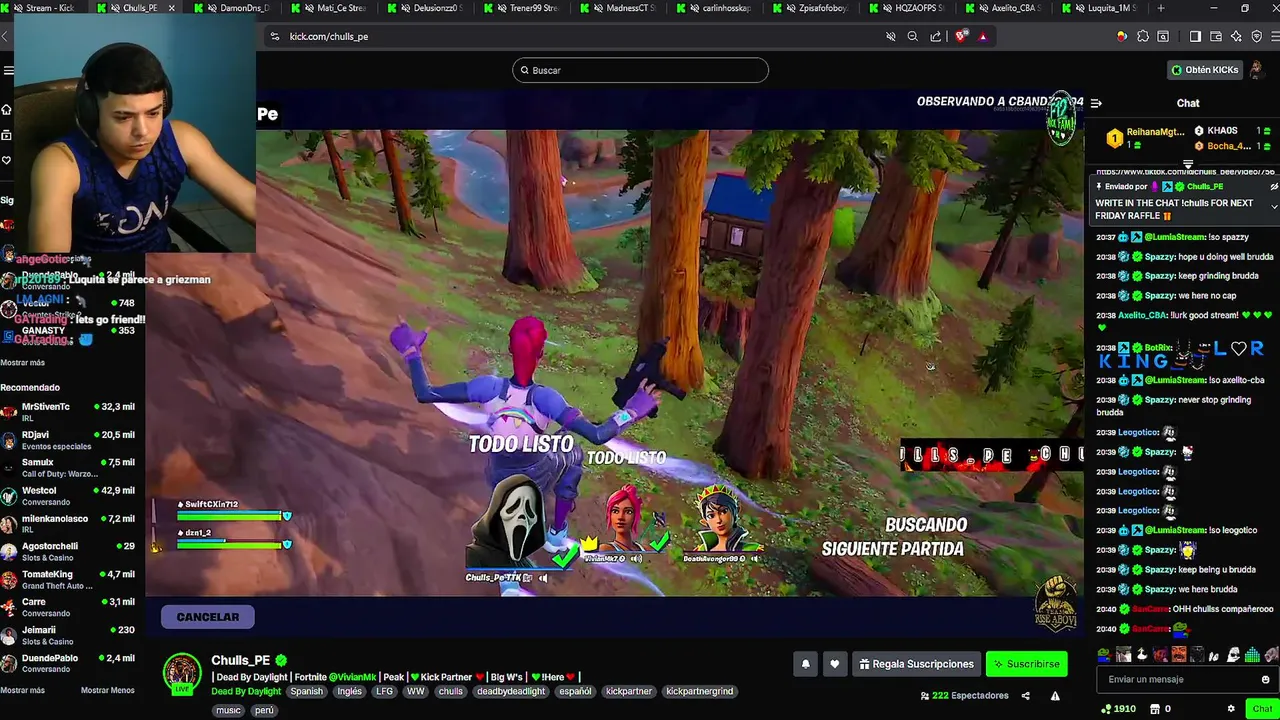
Task: Click the 'Spanish' language tag
Action: pos(307,691)
